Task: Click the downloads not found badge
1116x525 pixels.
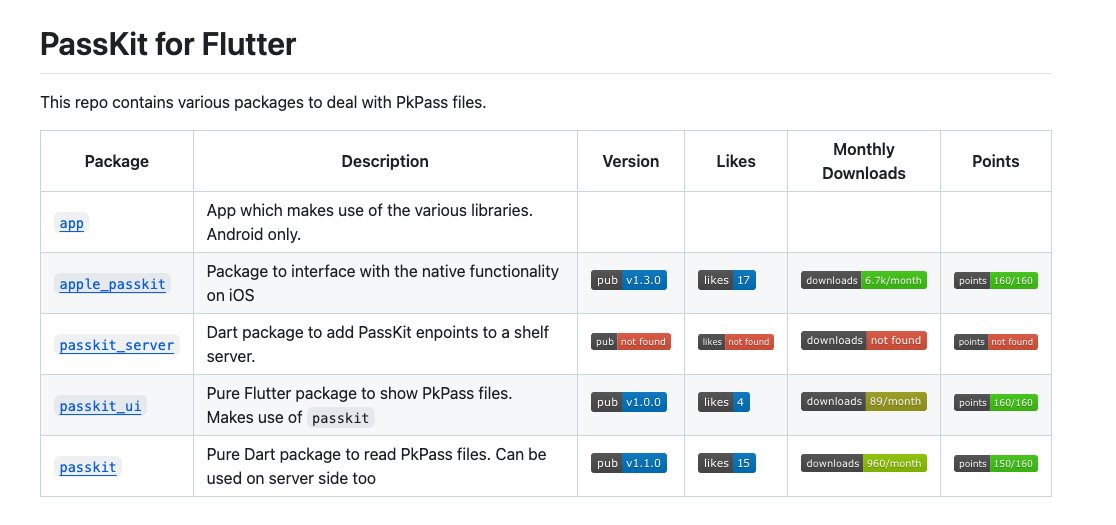Action: [x=864, y=341]
